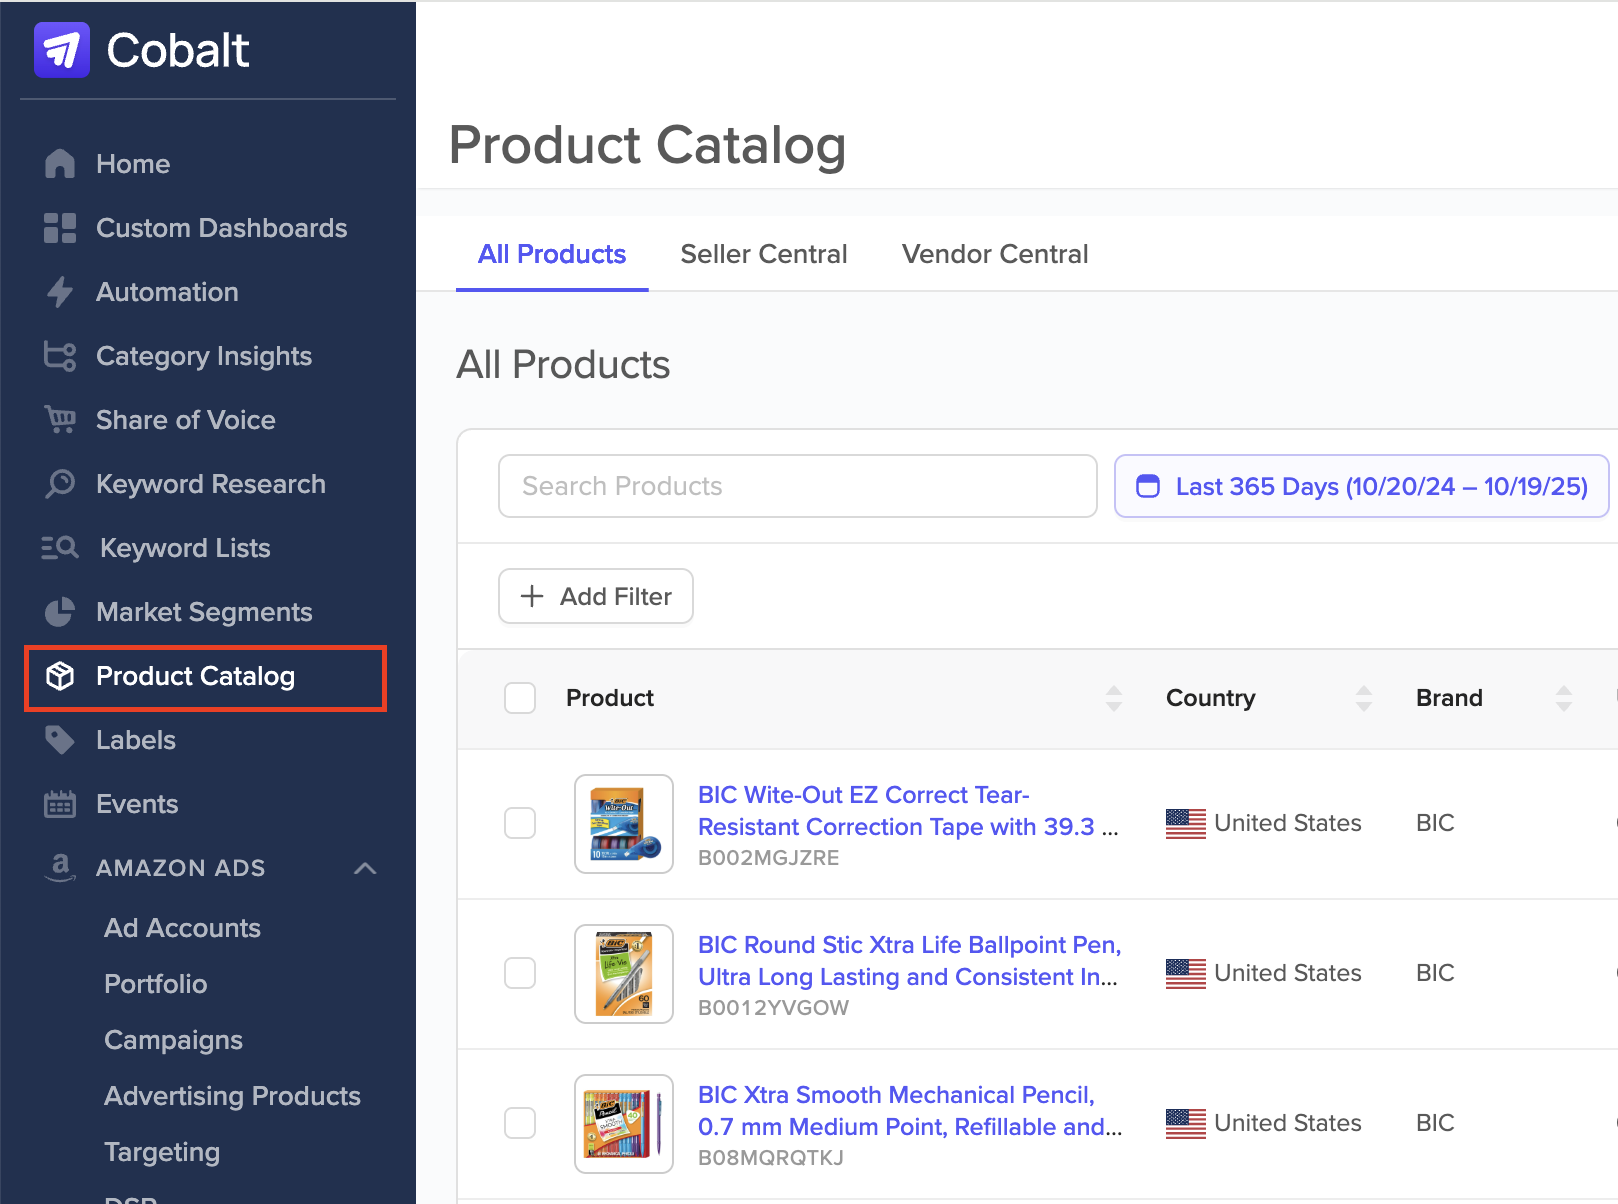Screen dimensions: 1618x1204
Task: Sort by the Product column arrows
Action: [1114, 698]
